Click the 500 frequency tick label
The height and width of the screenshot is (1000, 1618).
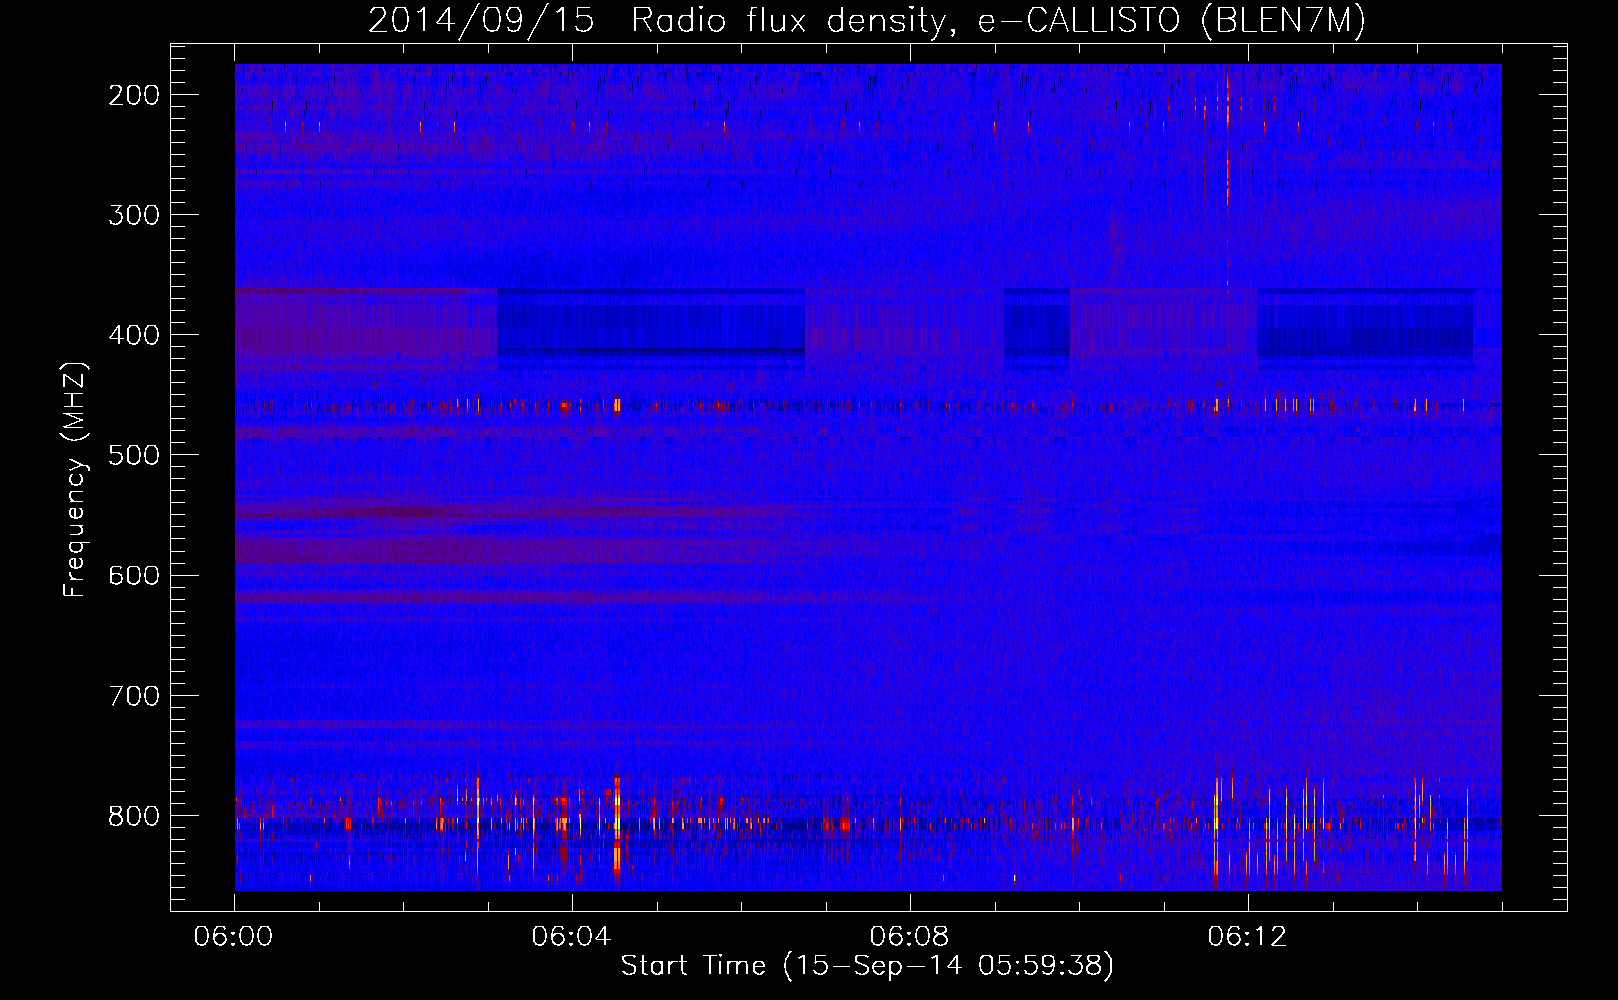(x=133, y=455)
